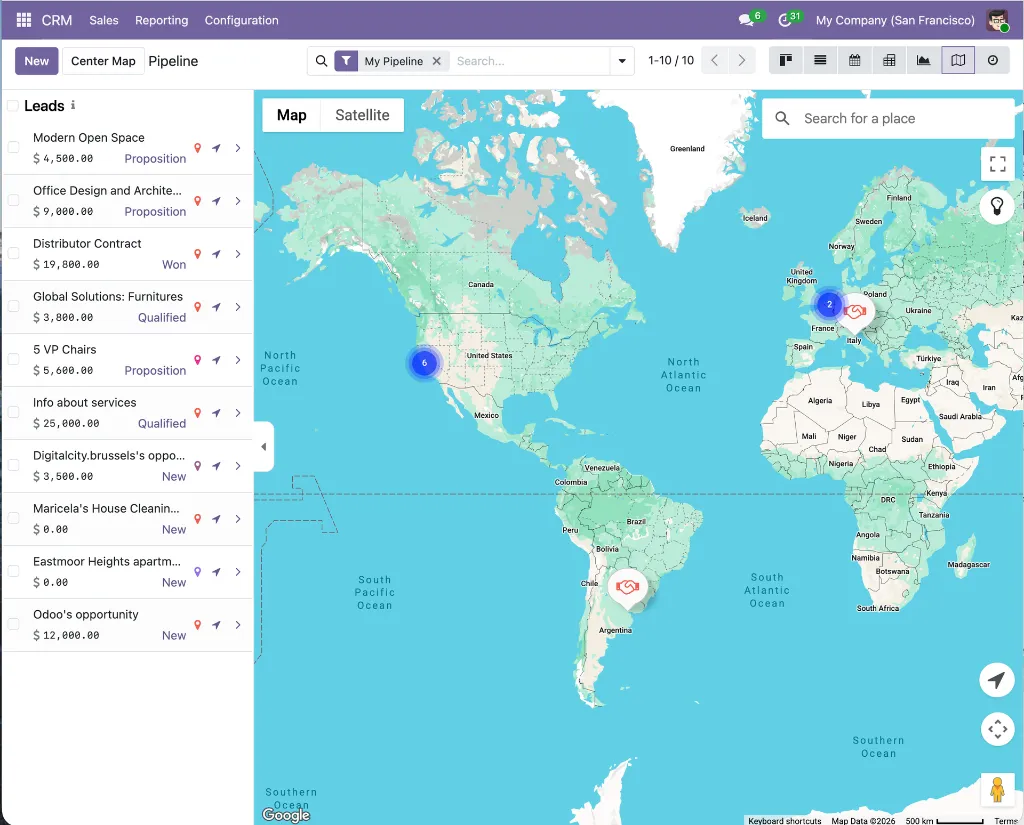The image size is (1024, 825).
Task: Focus the Search... input field
Action: point(530,61)
